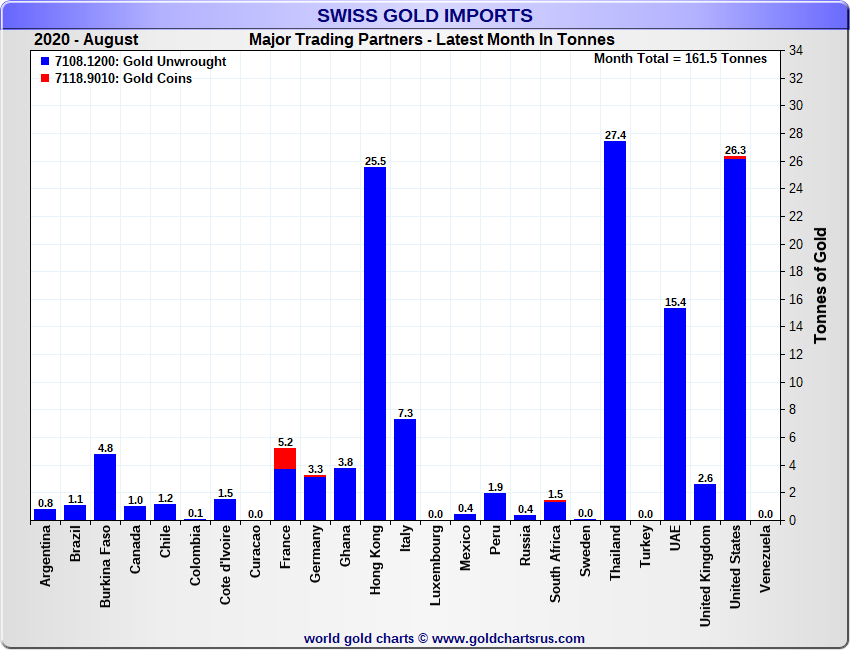Viewport: 850px width, 650px height.
Task: Click the Month Total = 161.5 Tonnes text
Action: click(680, 59)
